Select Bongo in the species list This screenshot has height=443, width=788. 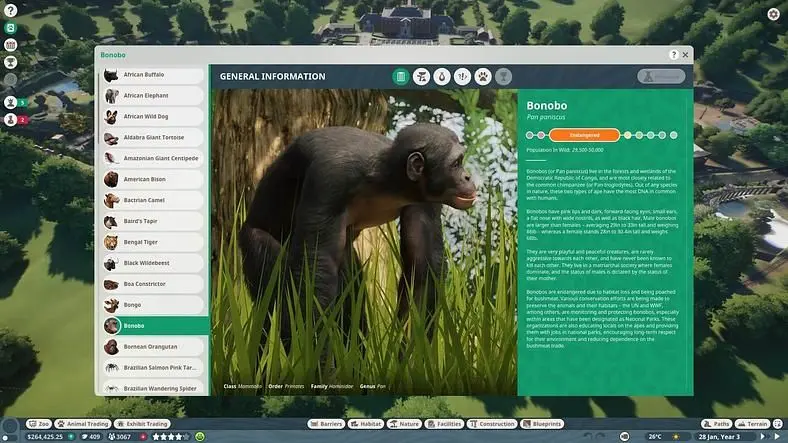pos(153,305)
